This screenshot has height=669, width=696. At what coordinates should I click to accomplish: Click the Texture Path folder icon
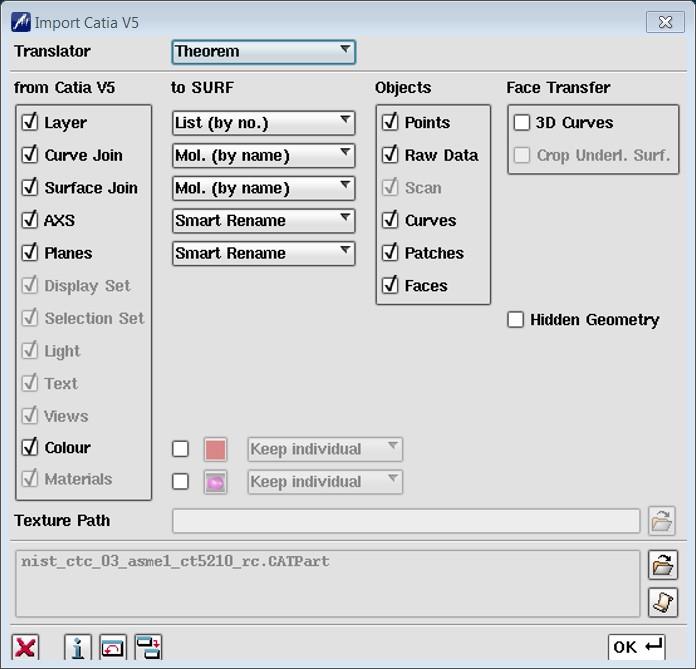(x=661, y=521)
